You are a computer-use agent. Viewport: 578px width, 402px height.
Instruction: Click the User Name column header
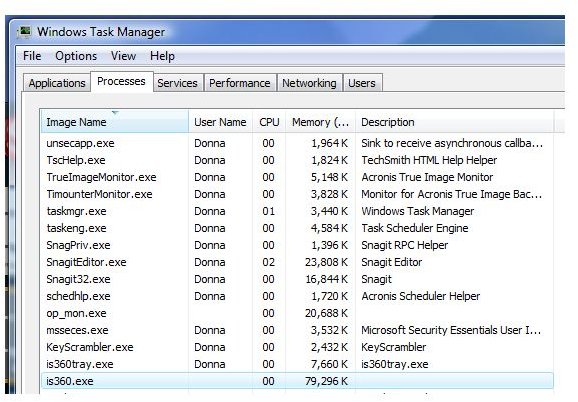pyautogui.click(x=220, y=122)
